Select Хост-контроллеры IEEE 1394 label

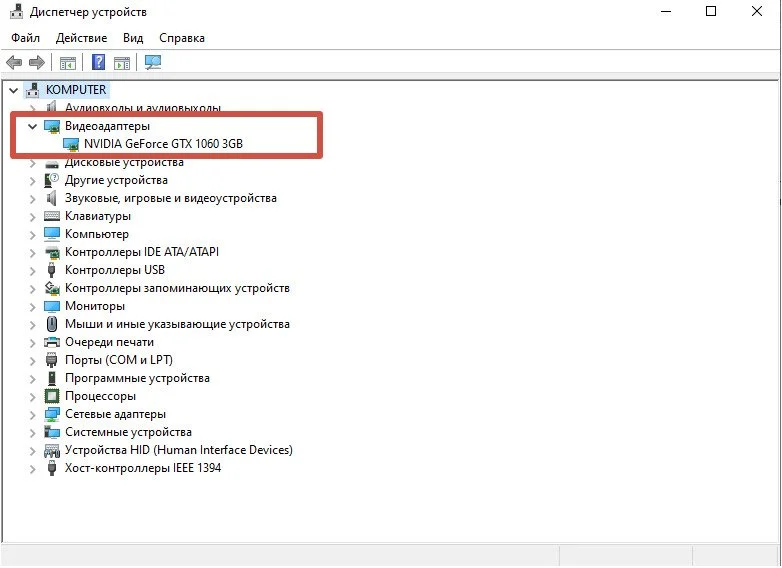pos(143,468)
